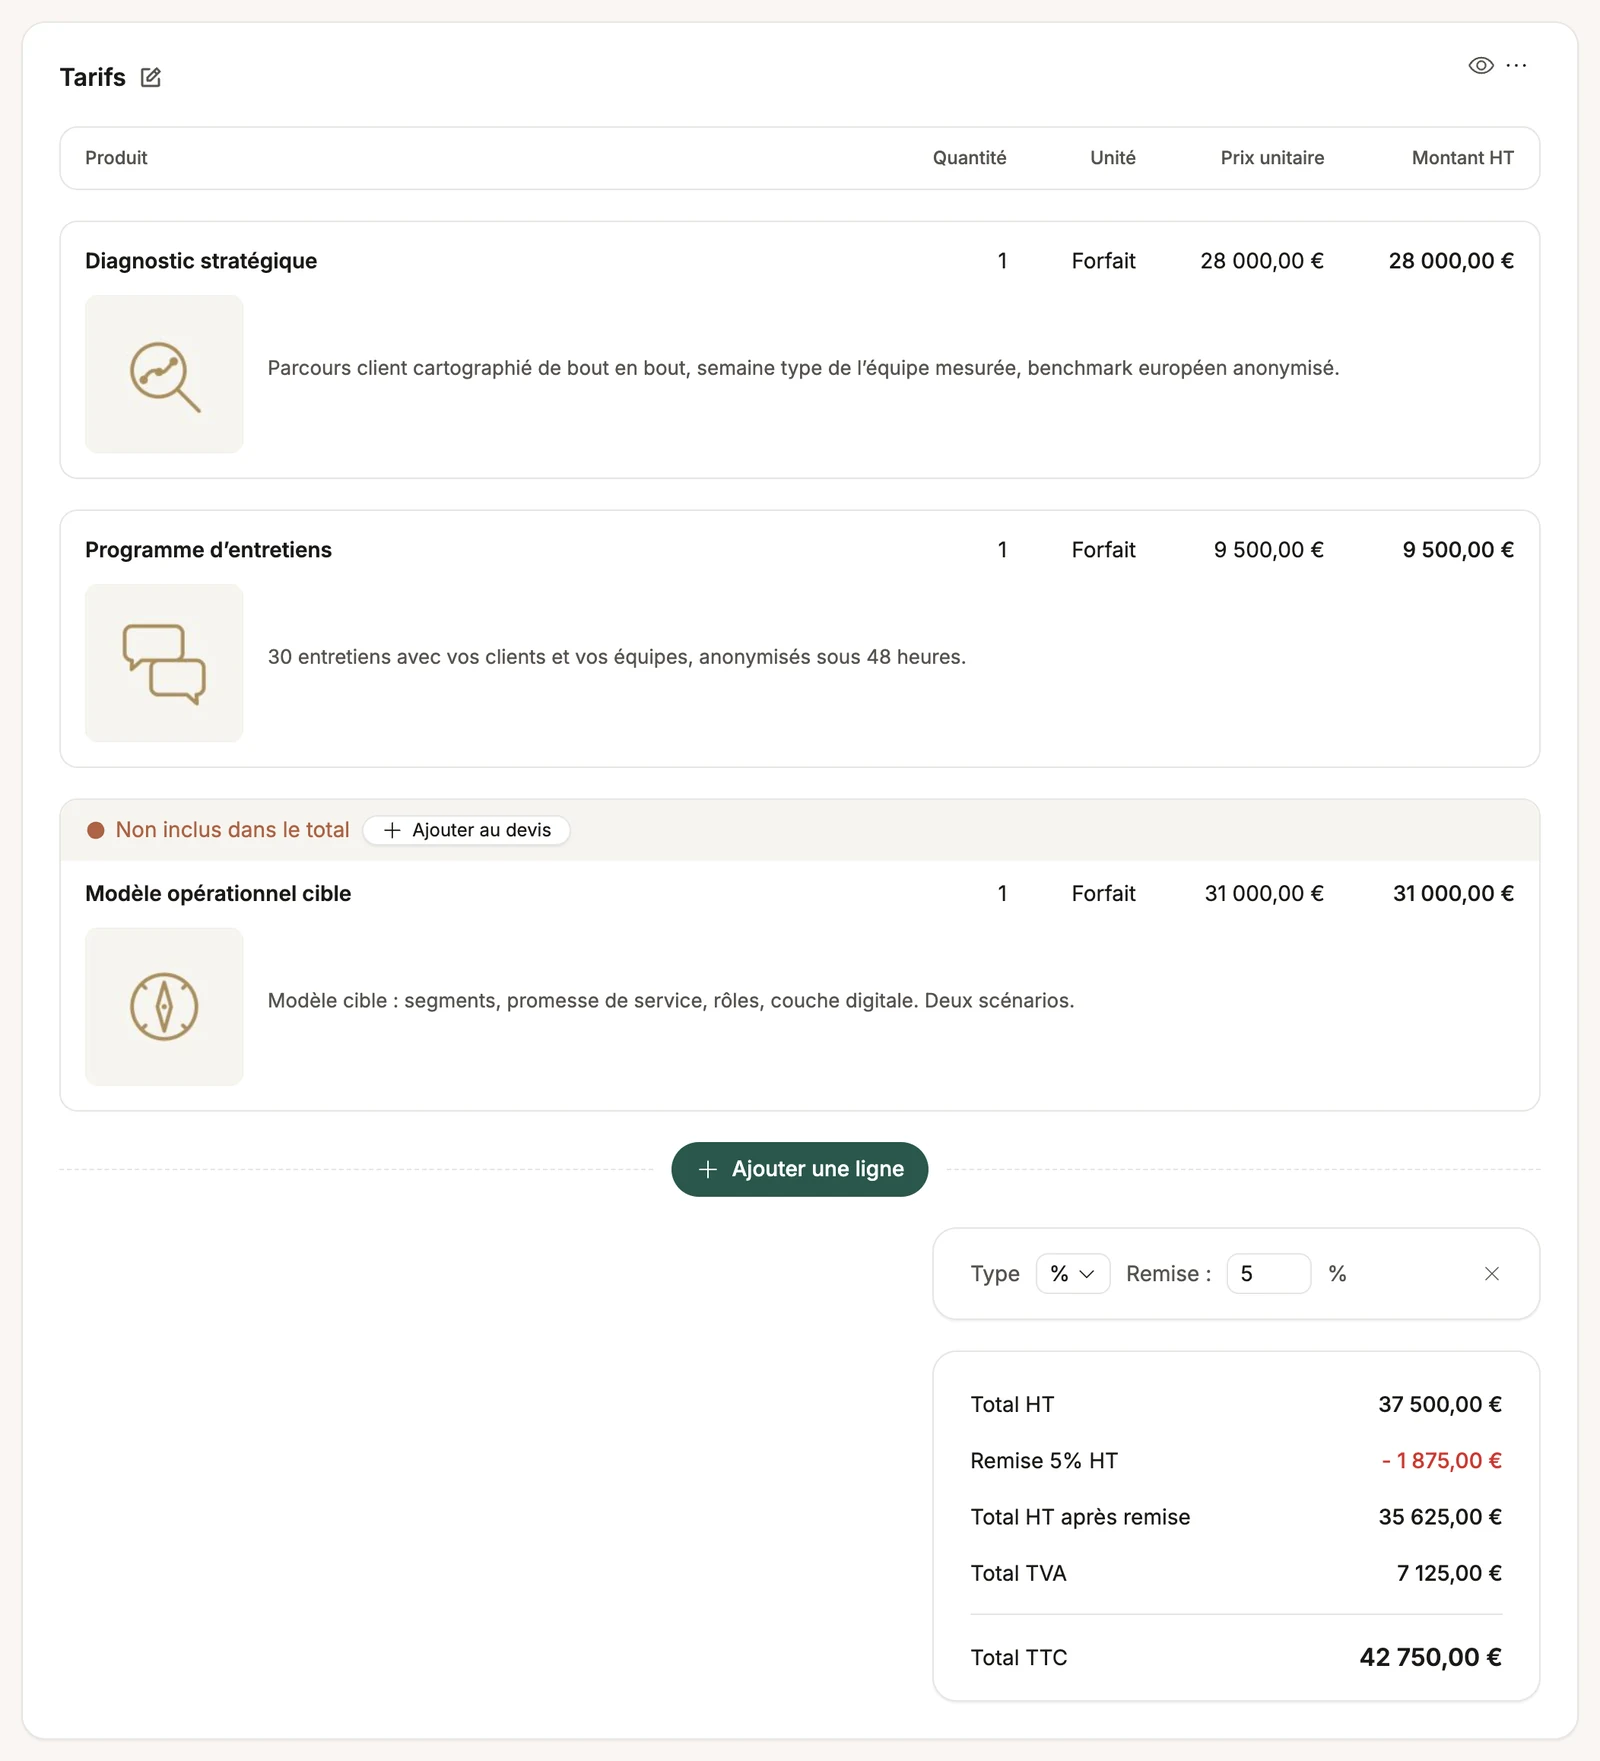This screenshot has width=1600, height=1761.
Task: Select the Diagnostic stratégique title
Action: (201, 261)
